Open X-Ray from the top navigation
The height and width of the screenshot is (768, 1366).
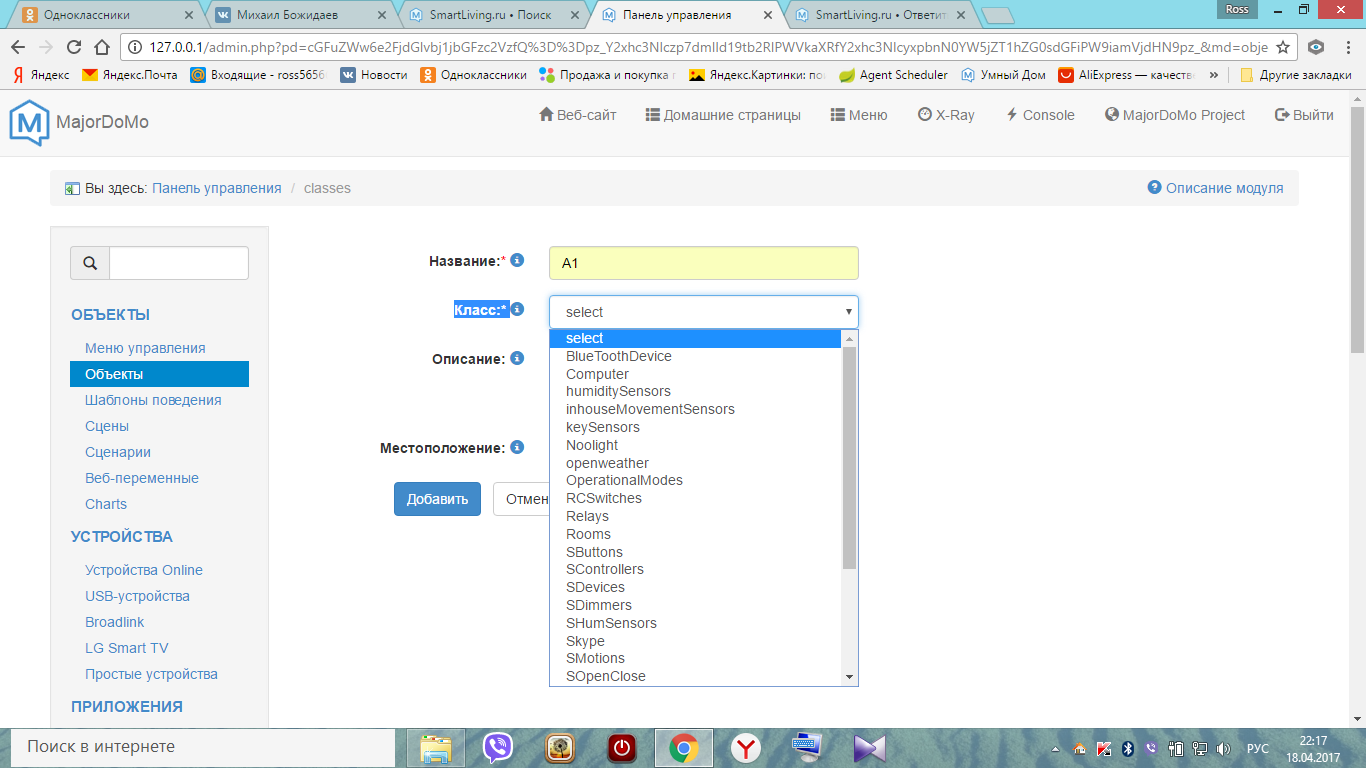coord(946,115)
